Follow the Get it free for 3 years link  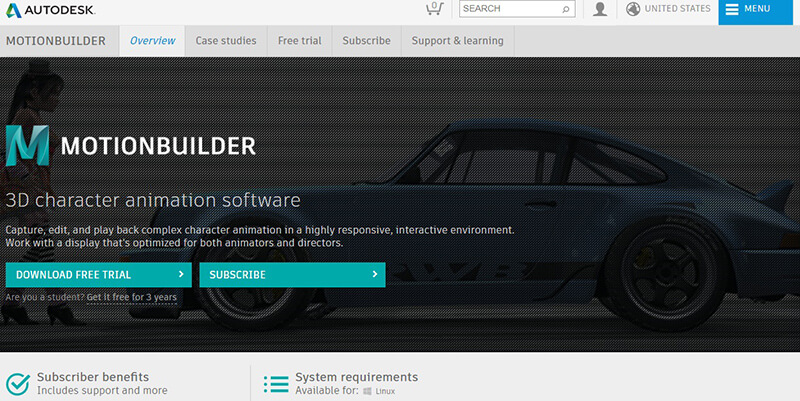132,297
